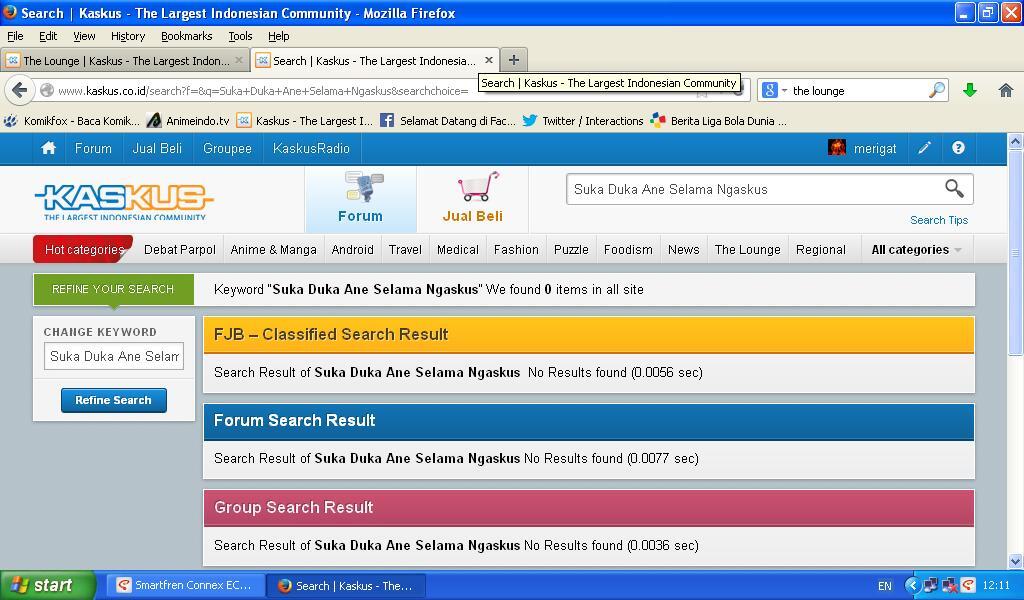Viewport: 1024px width, 600px height.
Task: Open Smartfren Connex taskbar item
Action: [185, 586]
